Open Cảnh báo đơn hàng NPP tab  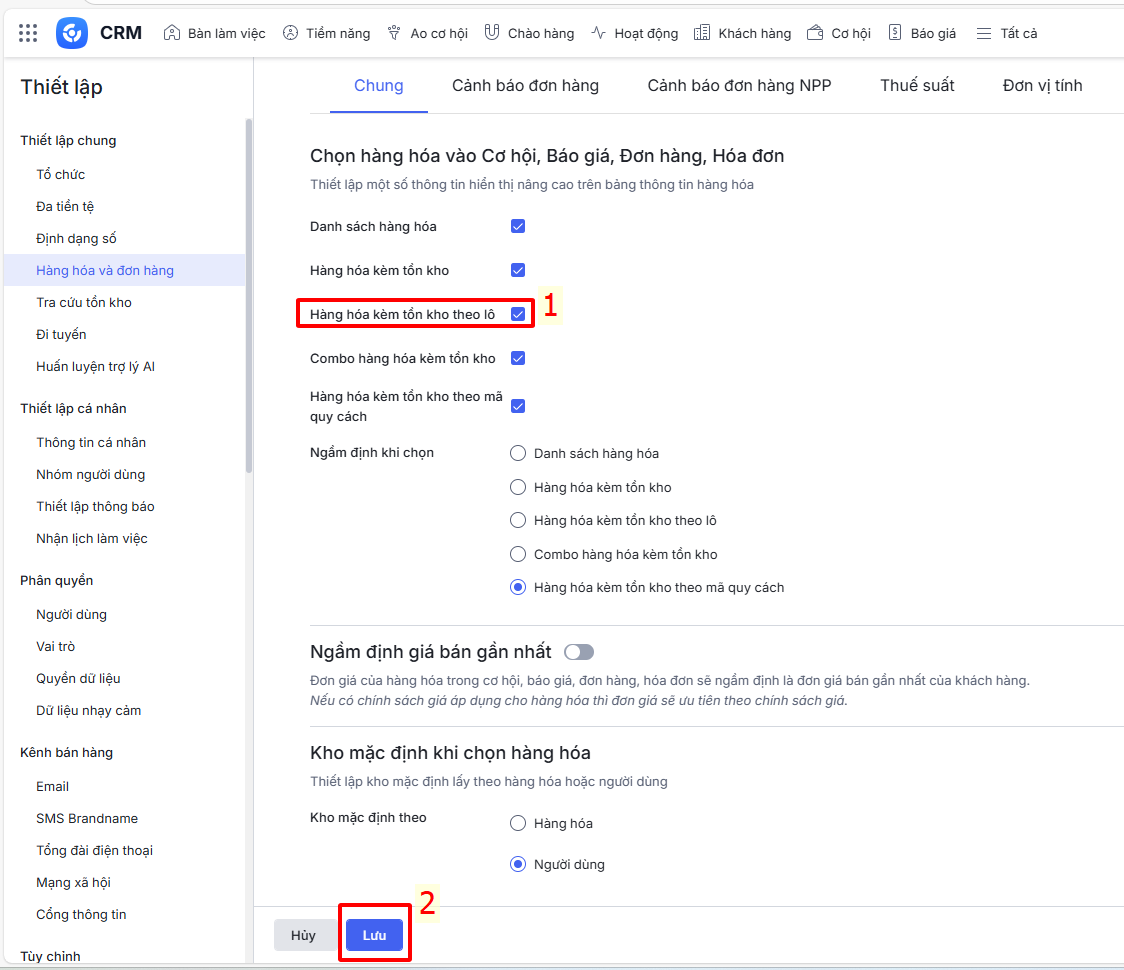739,86
